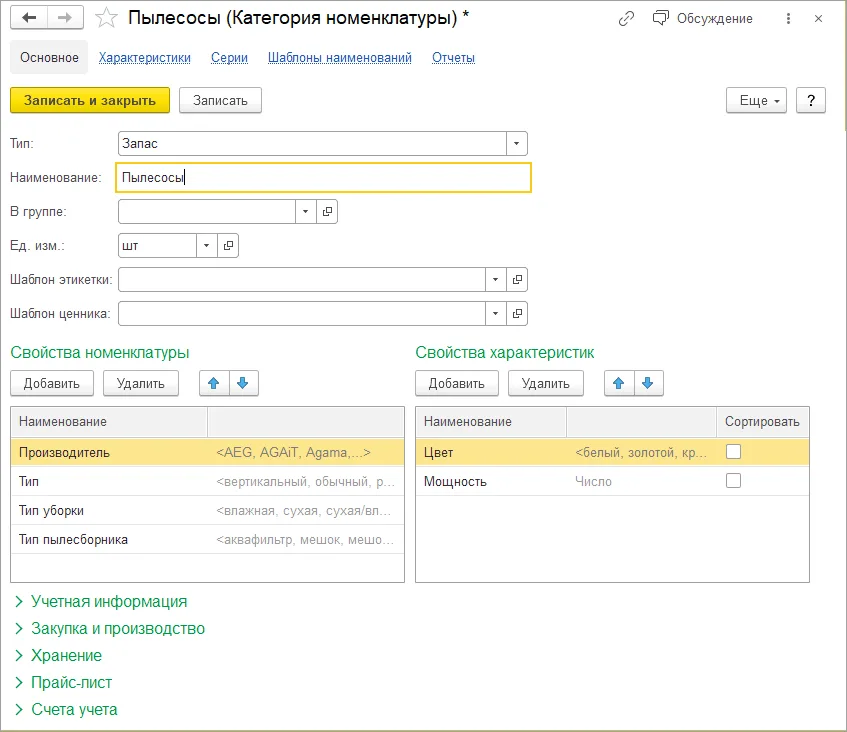The image size is (847, 732).
Task: Open the Шаблон этикетки form icon
Action: [x=517, y=280]
